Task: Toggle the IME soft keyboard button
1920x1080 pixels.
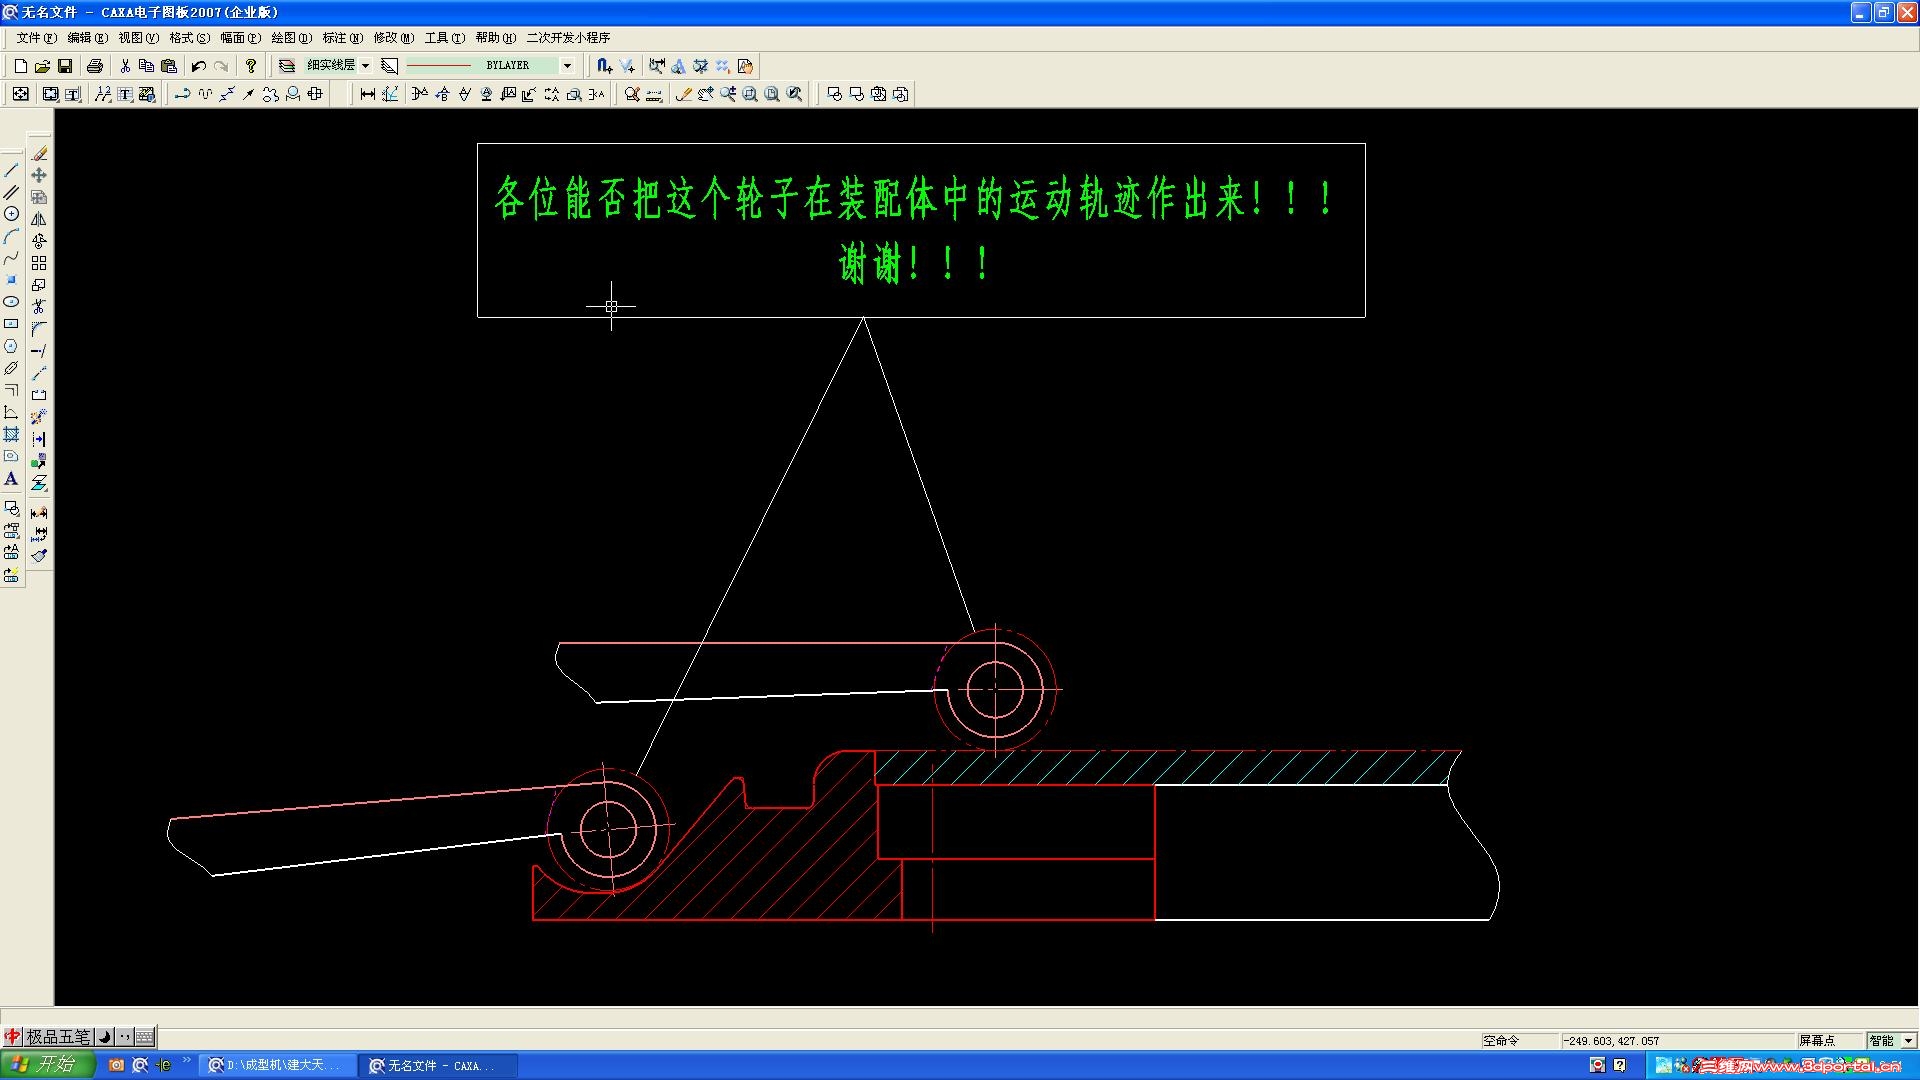Action: tap(144, 1037)
